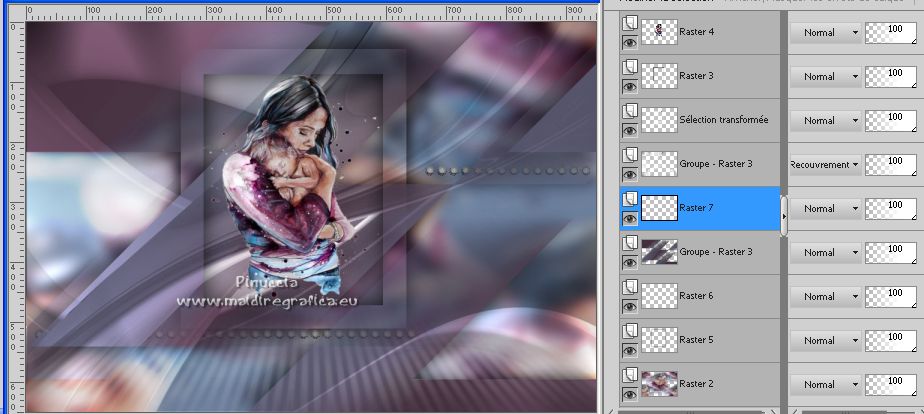Hide the Sélection transformée layer
Image resolution: width=924 pixels, height=414 pixels.
(630, 131)
